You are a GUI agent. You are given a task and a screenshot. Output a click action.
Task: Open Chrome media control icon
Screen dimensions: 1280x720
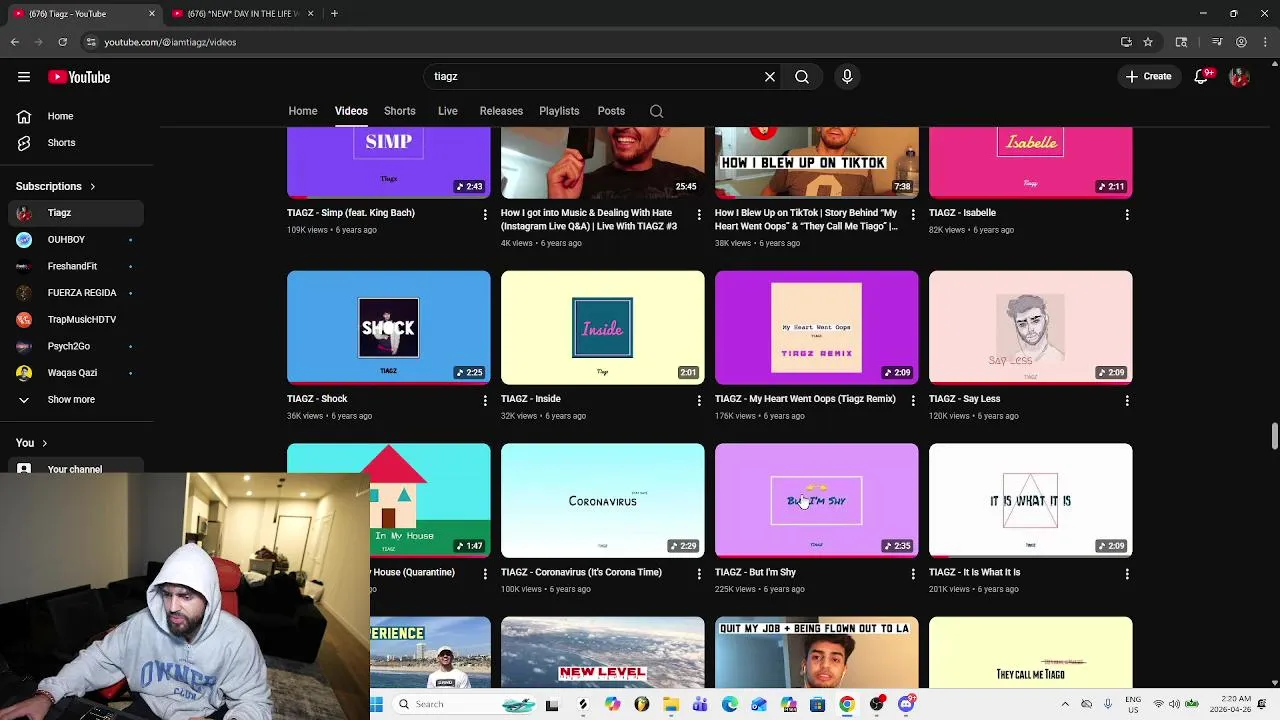[x=1217, y=42]
